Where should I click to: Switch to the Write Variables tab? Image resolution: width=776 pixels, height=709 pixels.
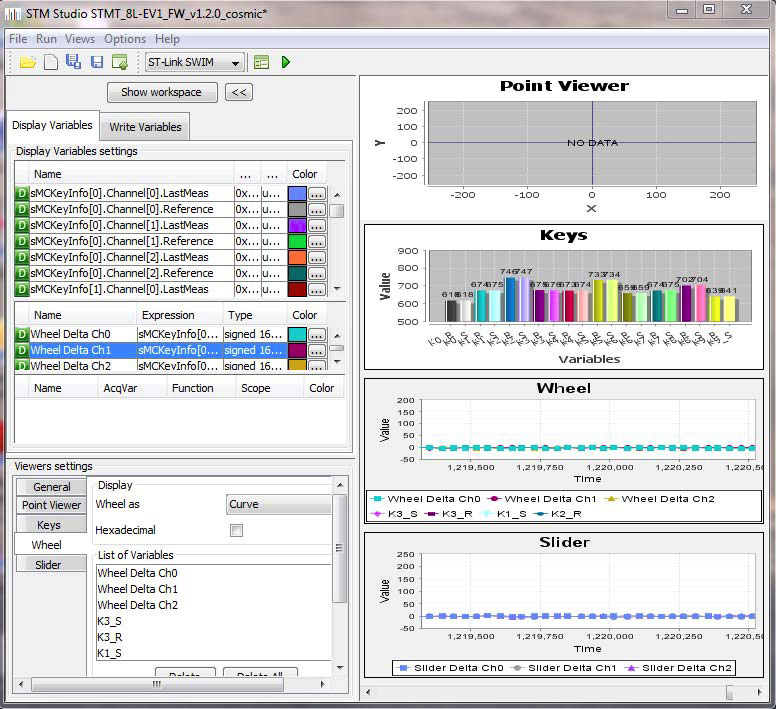point(145,127)
